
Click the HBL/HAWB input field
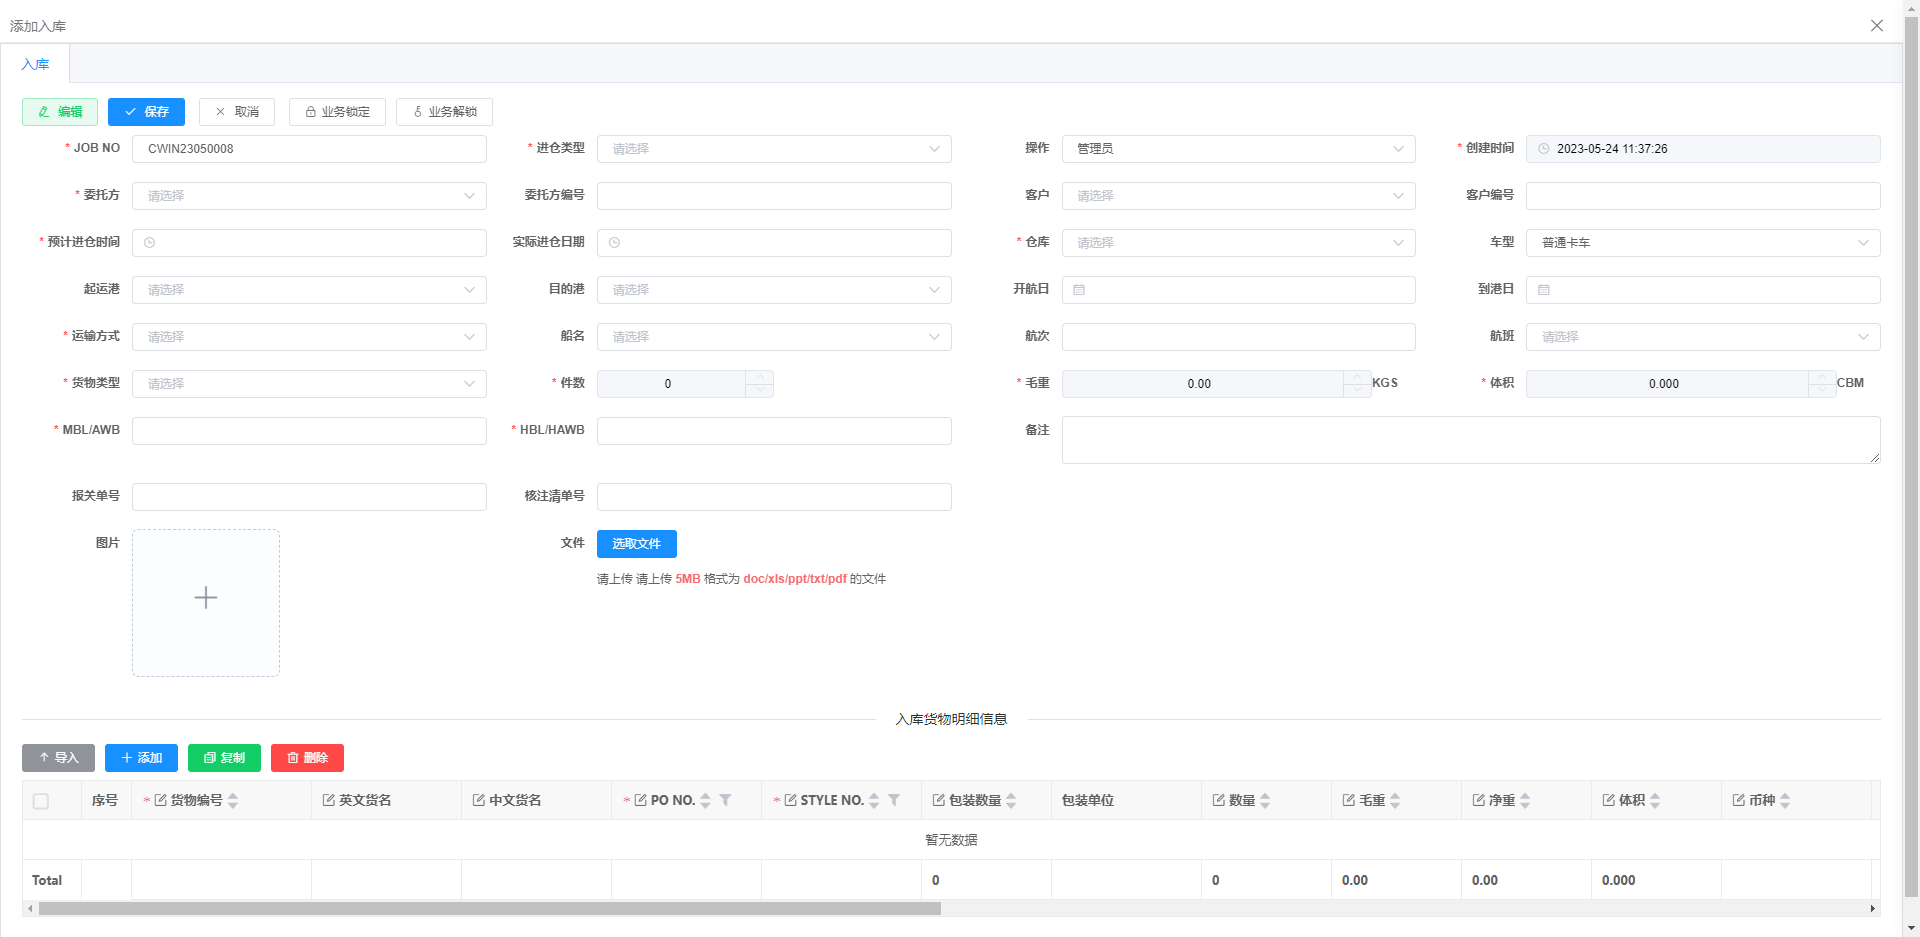click(774, 431)
